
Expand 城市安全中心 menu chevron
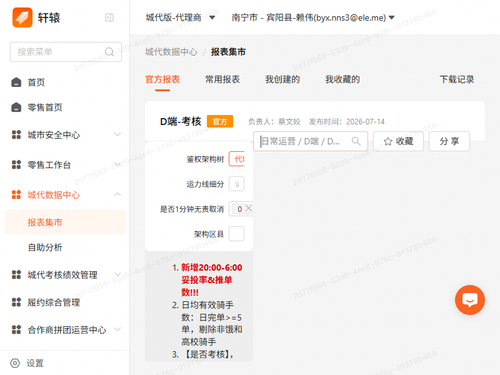pos(117,134)
